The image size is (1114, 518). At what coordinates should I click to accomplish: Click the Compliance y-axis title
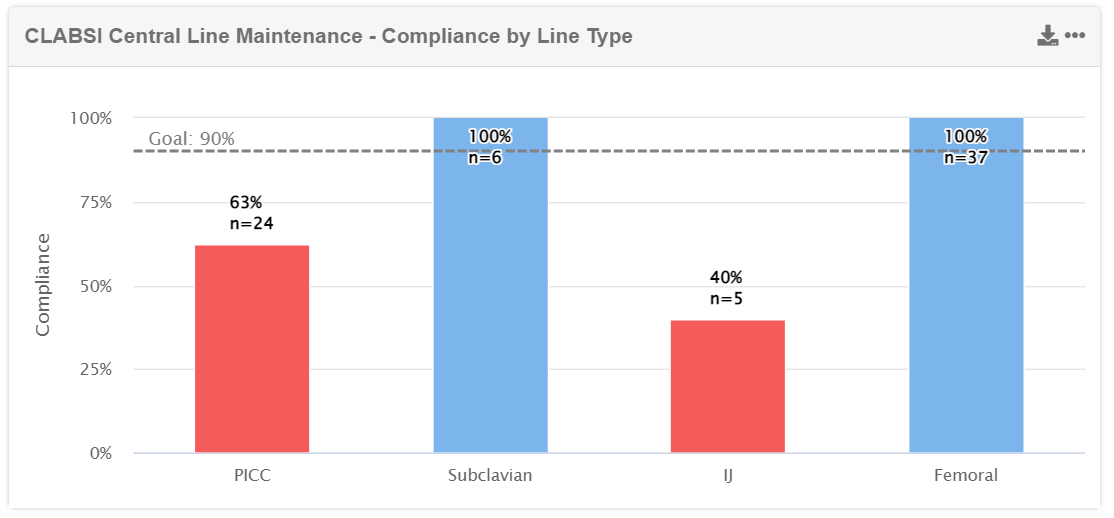[43, 285]
